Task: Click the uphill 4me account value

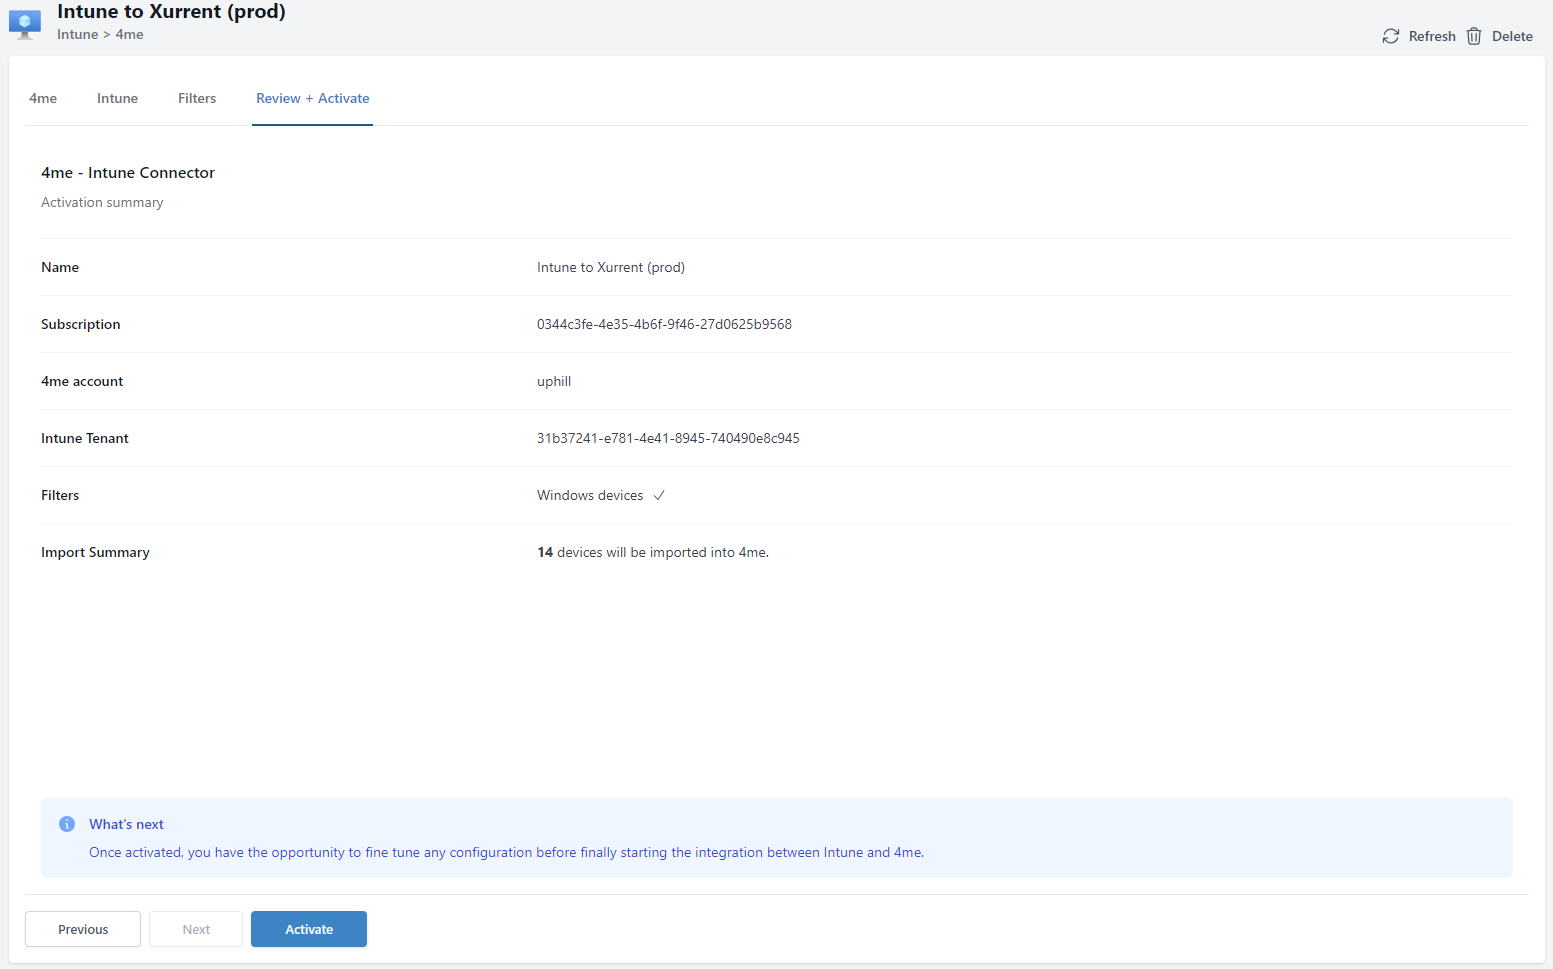Action: 554,381
